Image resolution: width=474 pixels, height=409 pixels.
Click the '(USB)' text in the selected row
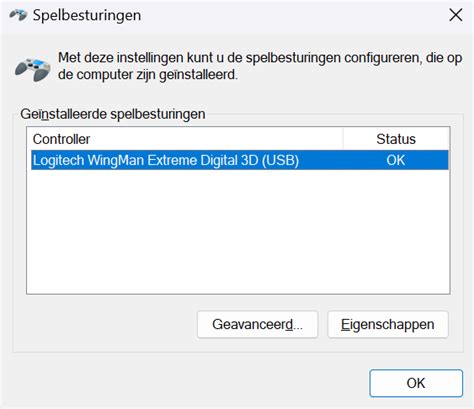280,160
